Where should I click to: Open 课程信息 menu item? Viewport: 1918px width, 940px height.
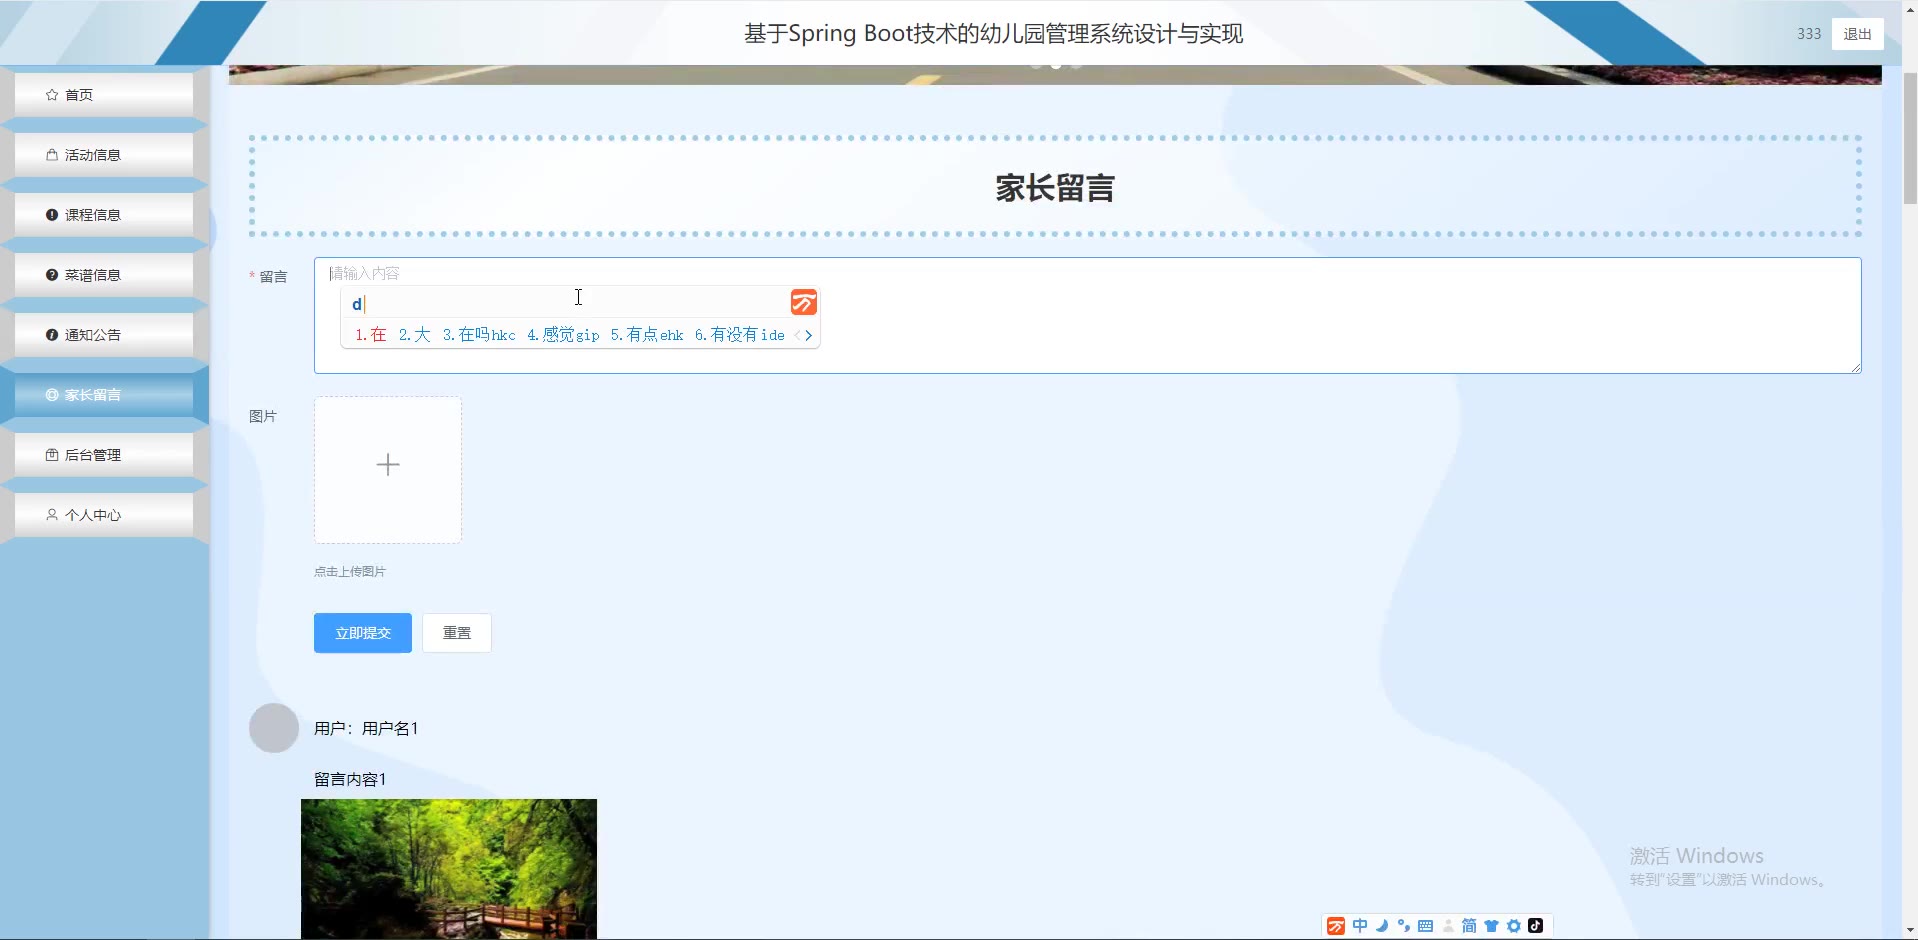pyautogui.click(x=104, y=215)
